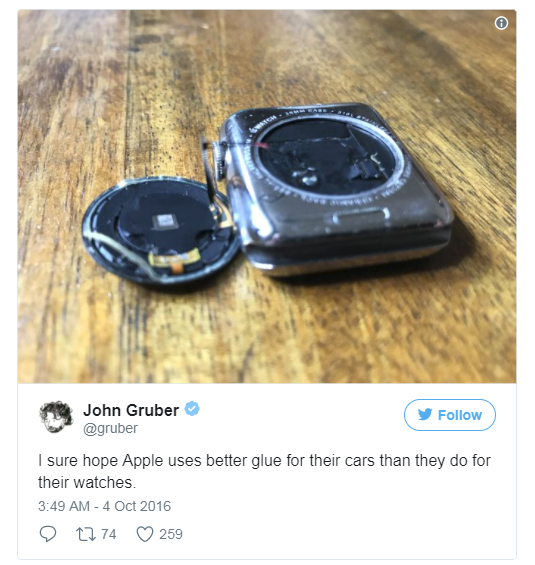
Task: Click "their watches." on the tweet's second line
Action: click(87, 482)
